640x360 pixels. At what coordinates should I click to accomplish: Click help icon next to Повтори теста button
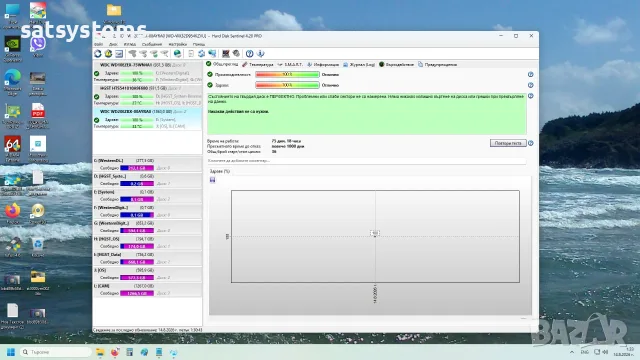[x=531, y=143]
